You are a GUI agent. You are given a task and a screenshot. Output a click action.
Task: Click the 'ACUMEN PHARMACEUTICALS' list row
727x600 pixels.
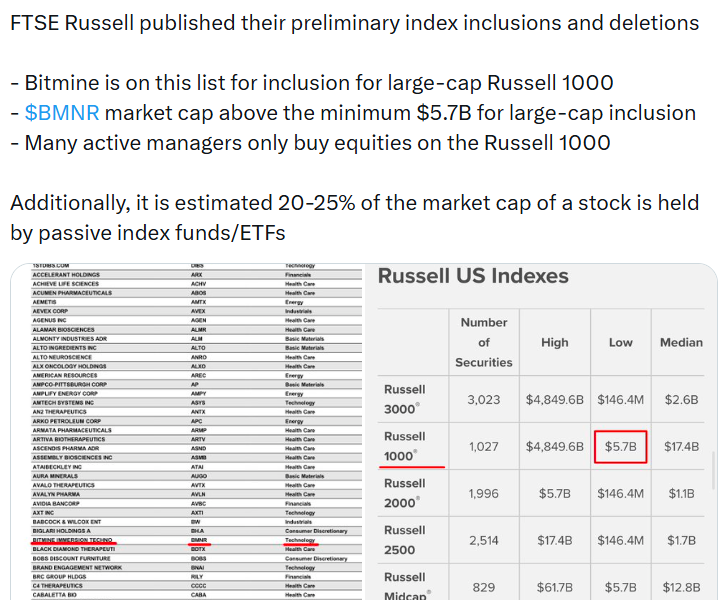(197, 293)
